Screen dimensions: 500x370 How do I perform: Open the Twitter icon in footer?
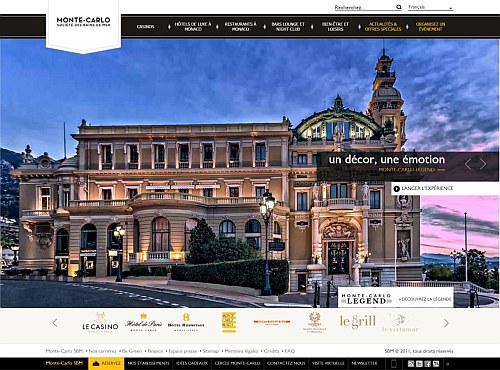[419, 364]
